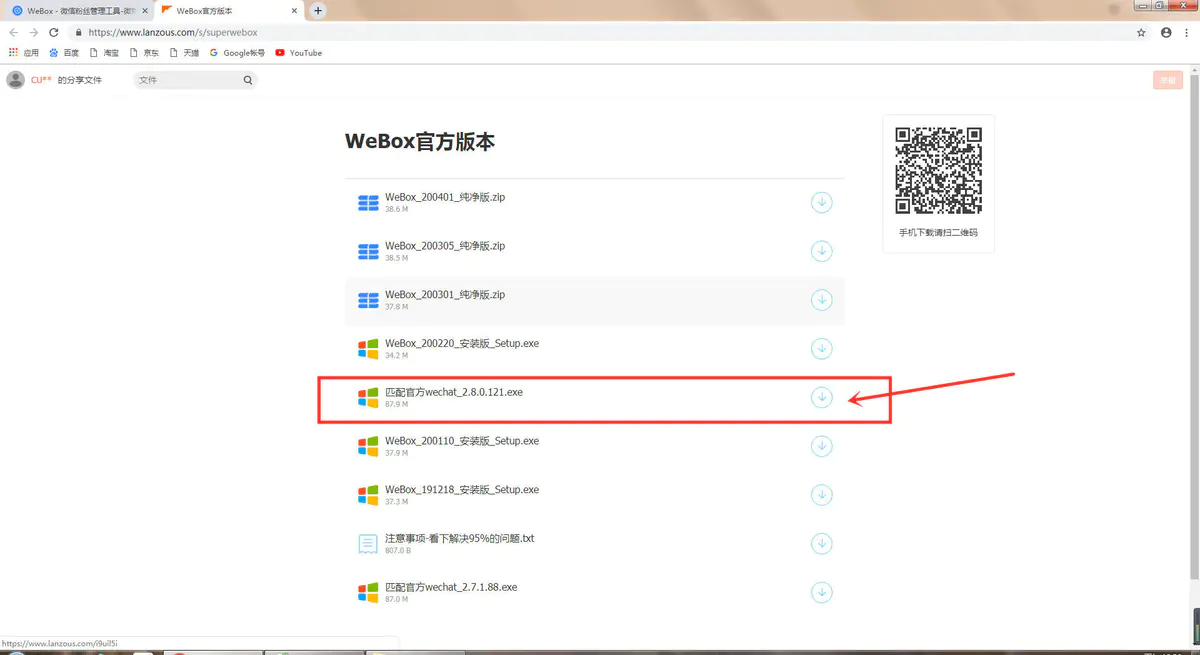
Task: Open the Chrome profile account icon
Action: 1166,32
